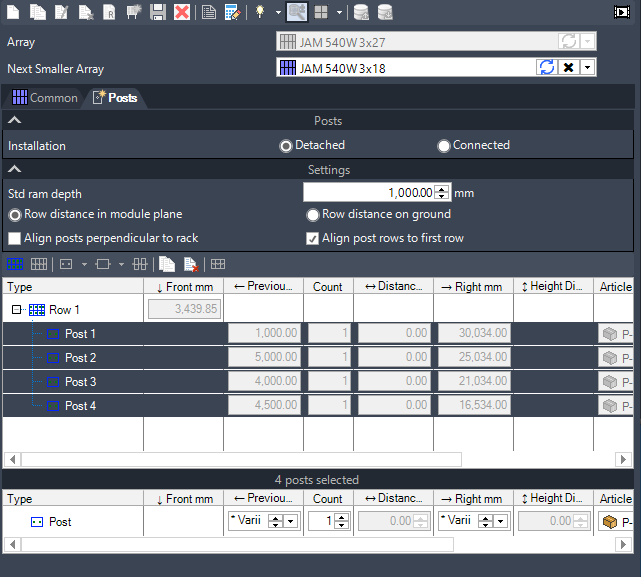This screenshot has height=577, width=641.
Task: Click the Post 1 right value 30,034.00
Action: pos(474,333)
